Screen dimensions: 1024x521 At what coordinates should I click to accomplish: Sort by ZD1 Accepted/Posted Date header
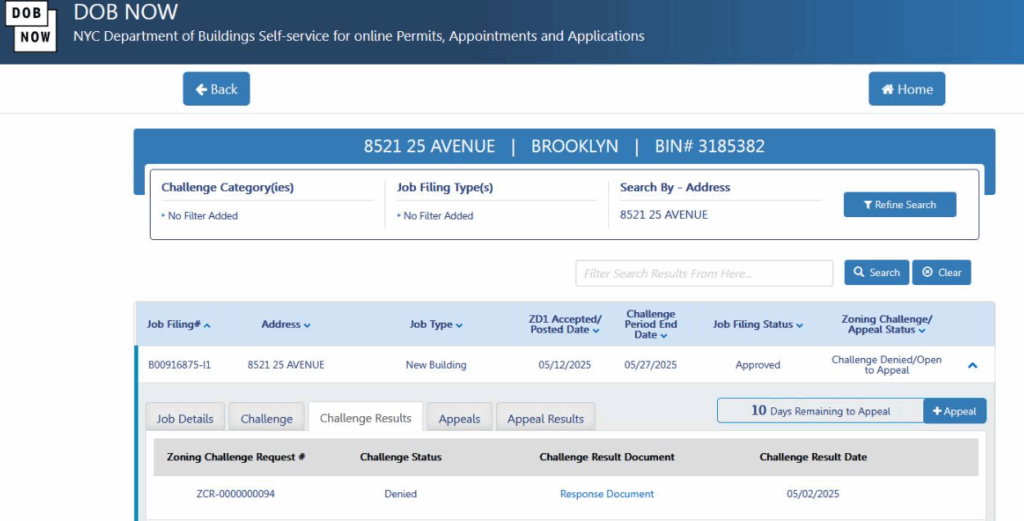pos(565,324)
